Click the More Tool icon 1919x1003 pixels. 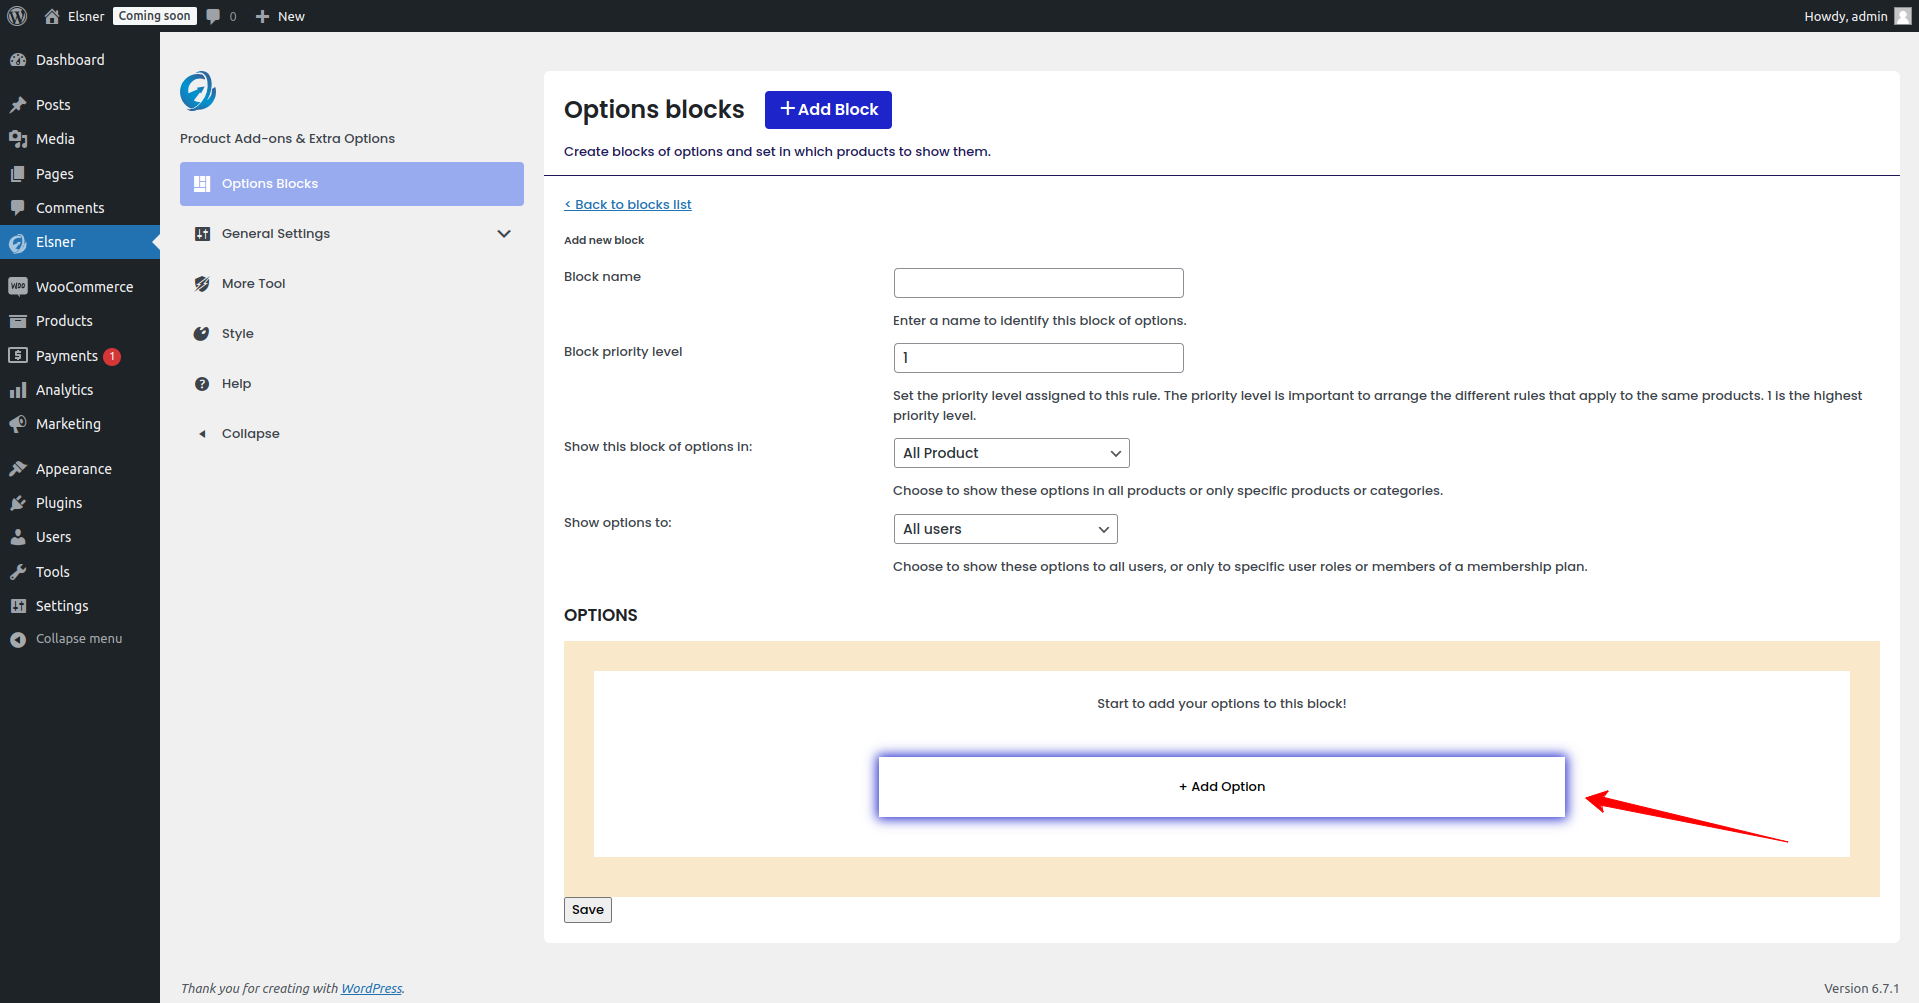tap(202, 284)
